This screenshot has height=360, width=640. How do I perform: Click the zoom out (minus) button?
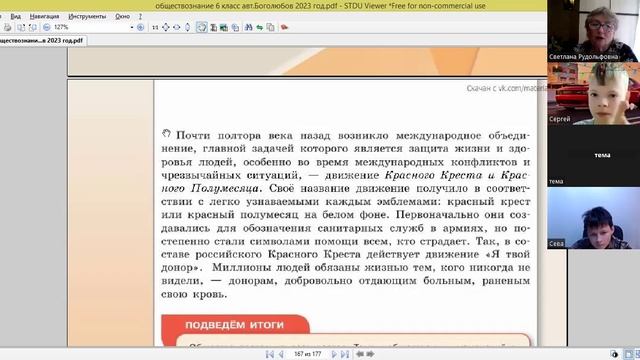tap(47, 27)
